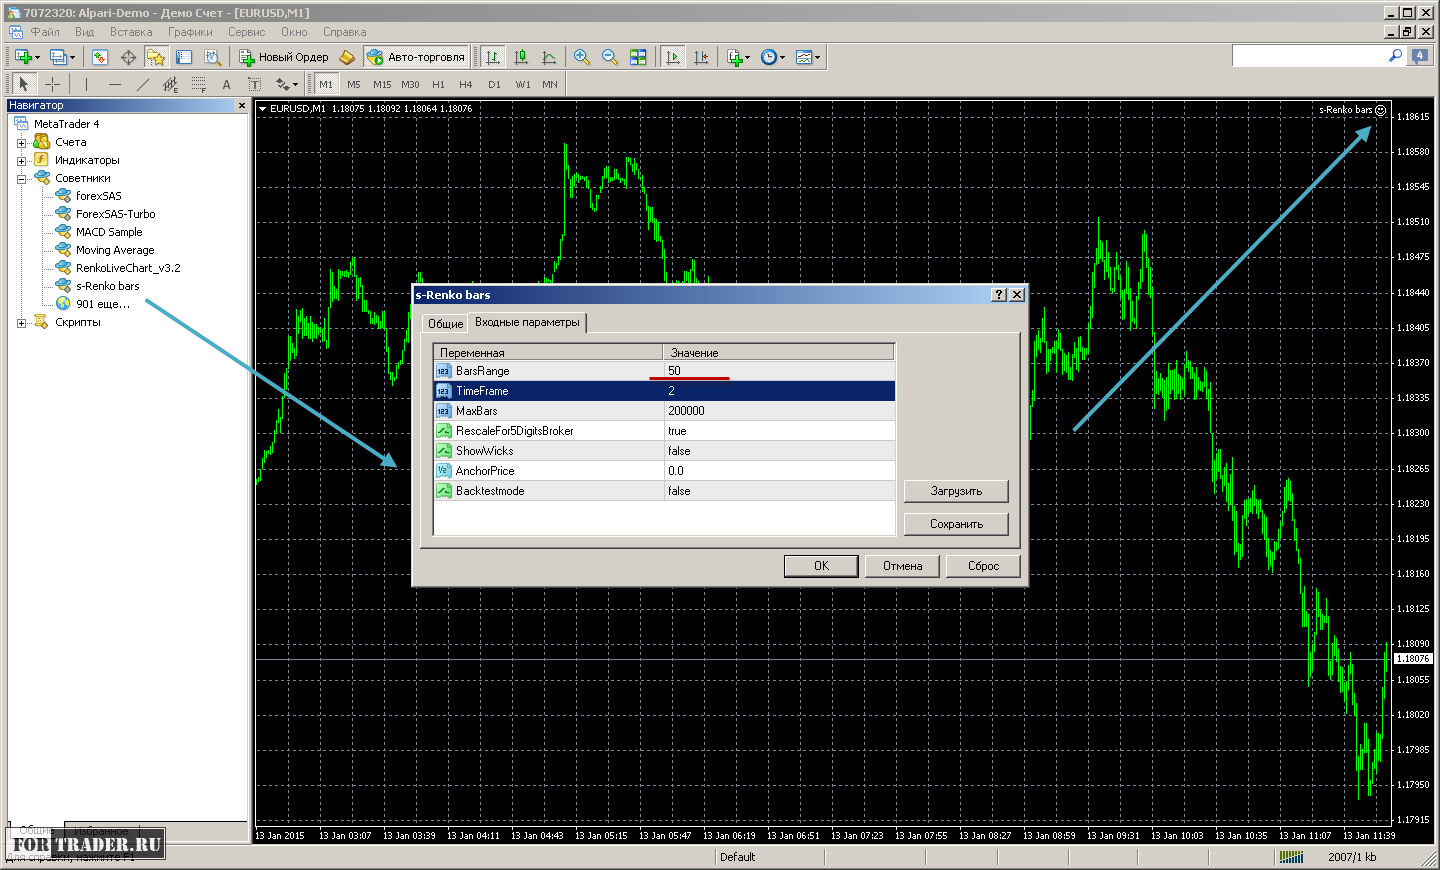Open the Strategy Tester toolbar icon
The width and height of the screenshot is (1440, 870).
tap(212, 57)
